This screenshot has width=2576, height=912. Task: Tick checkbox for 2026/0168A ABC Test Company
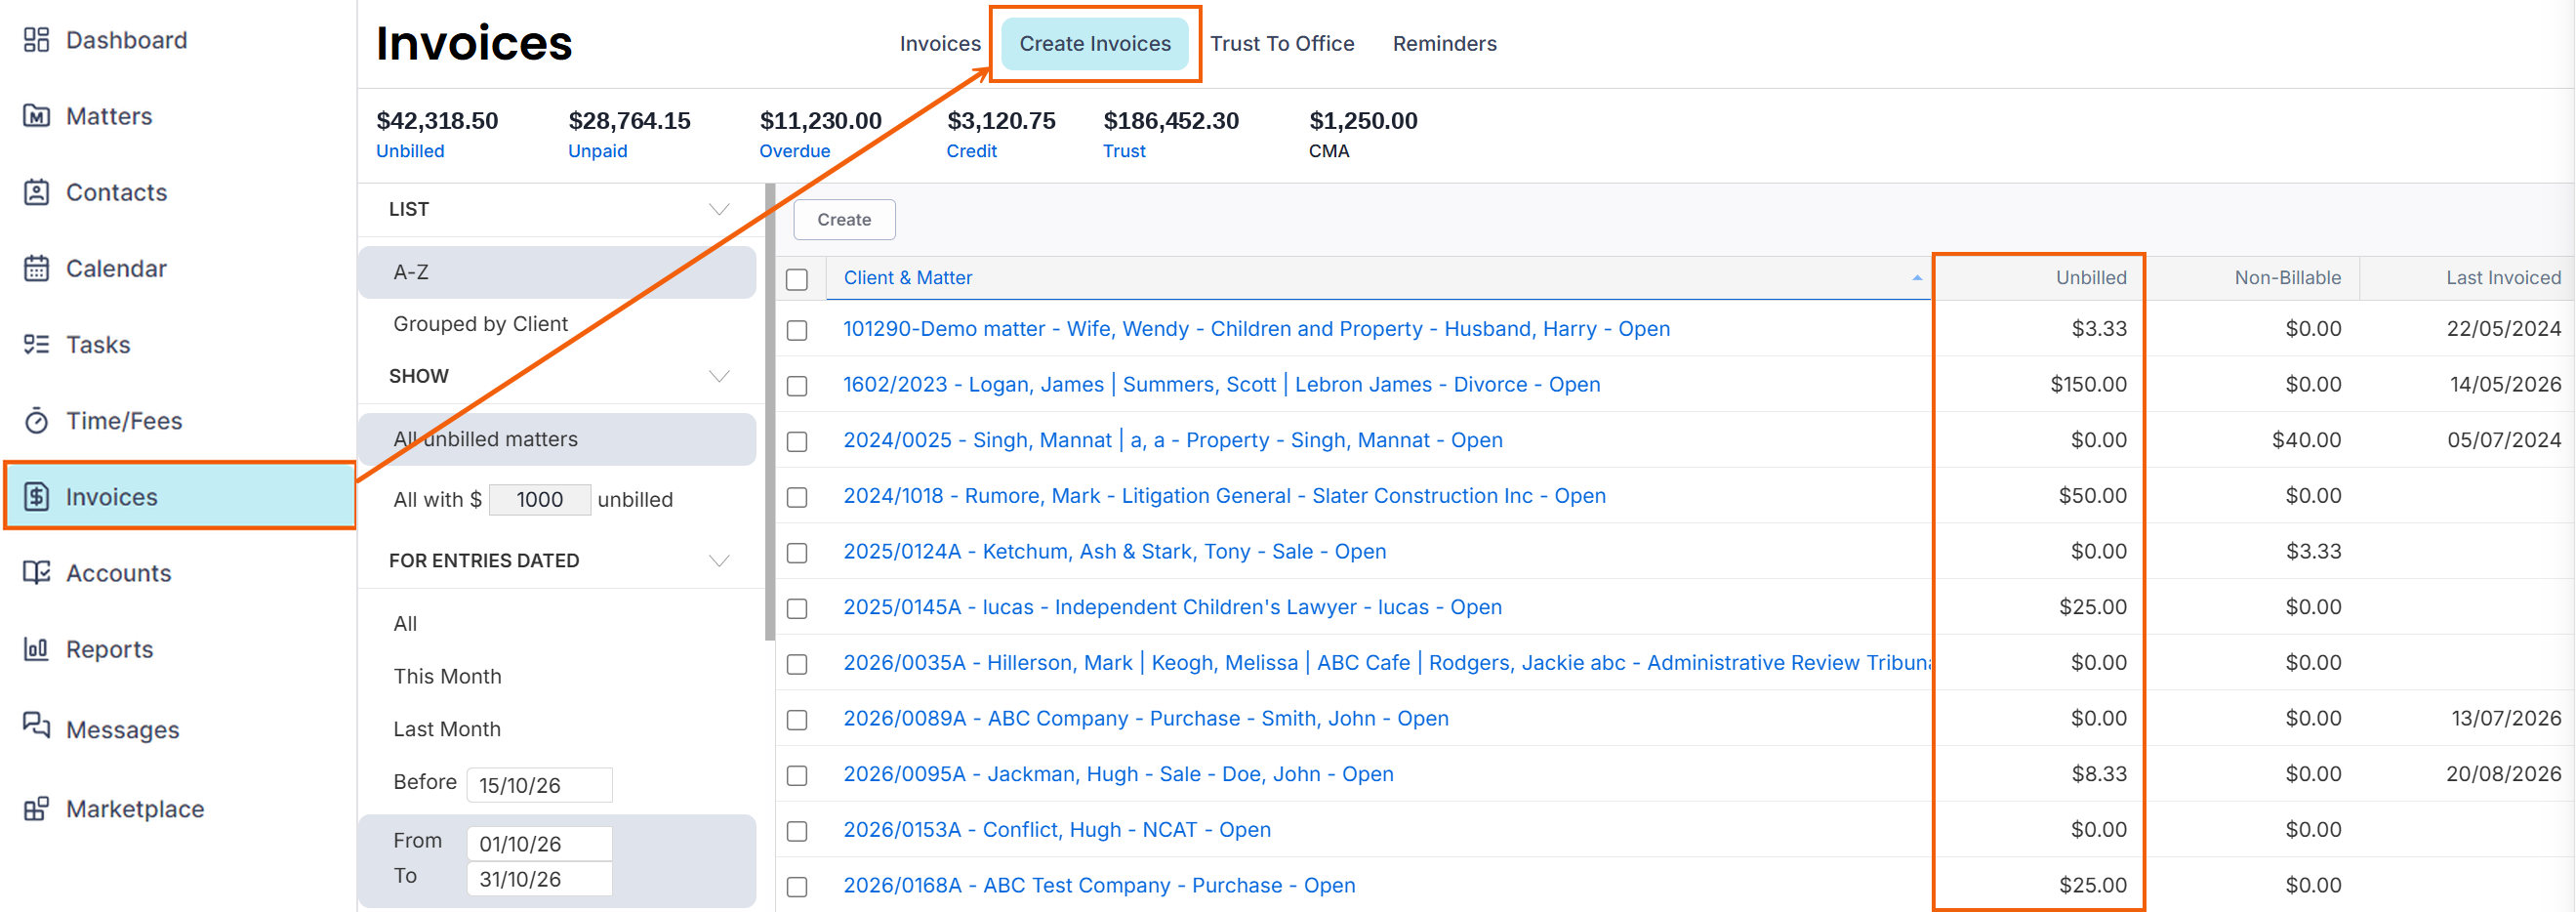797,886
